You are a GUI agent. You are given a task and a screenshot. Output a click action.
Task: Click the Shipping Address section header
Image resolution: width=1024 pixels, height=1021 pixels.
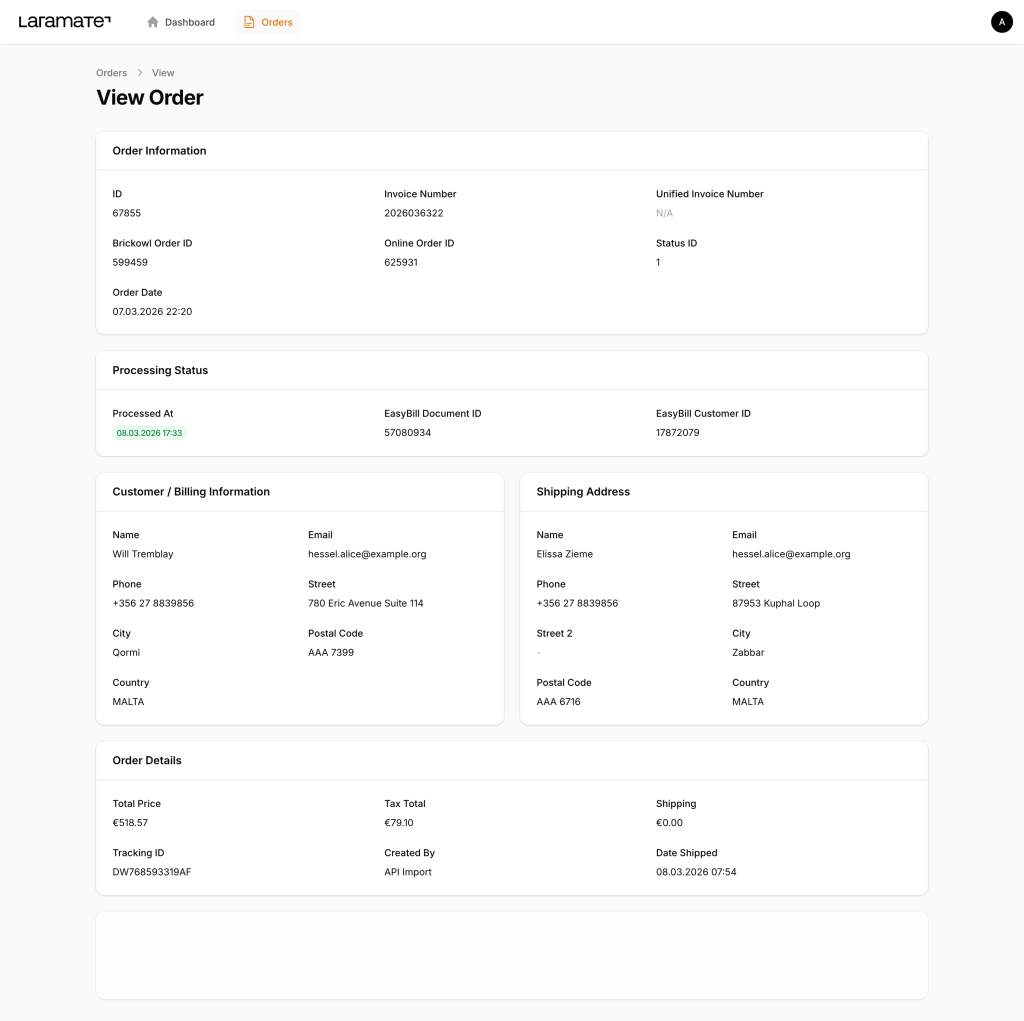click(x=583, y=492)
